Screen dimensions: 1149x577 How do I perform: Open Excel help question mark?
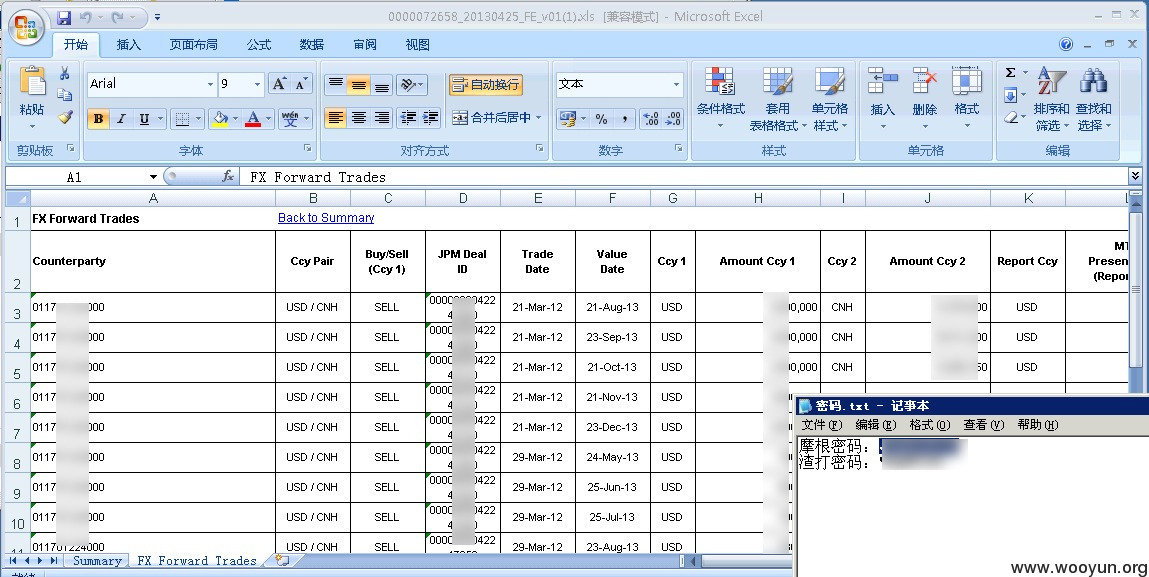[1066, 44]
